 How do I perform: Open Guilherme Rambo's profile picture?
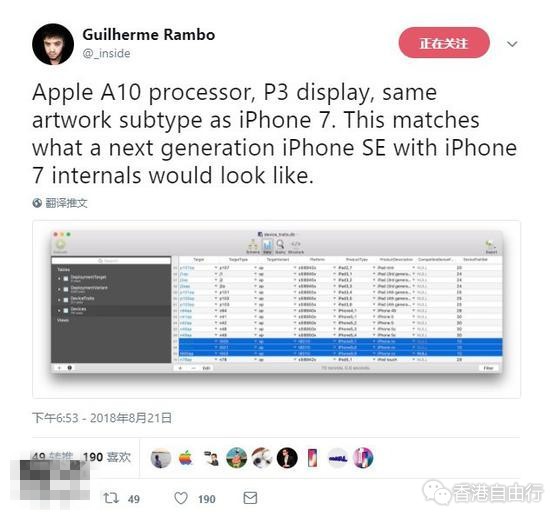click(53, 44)
